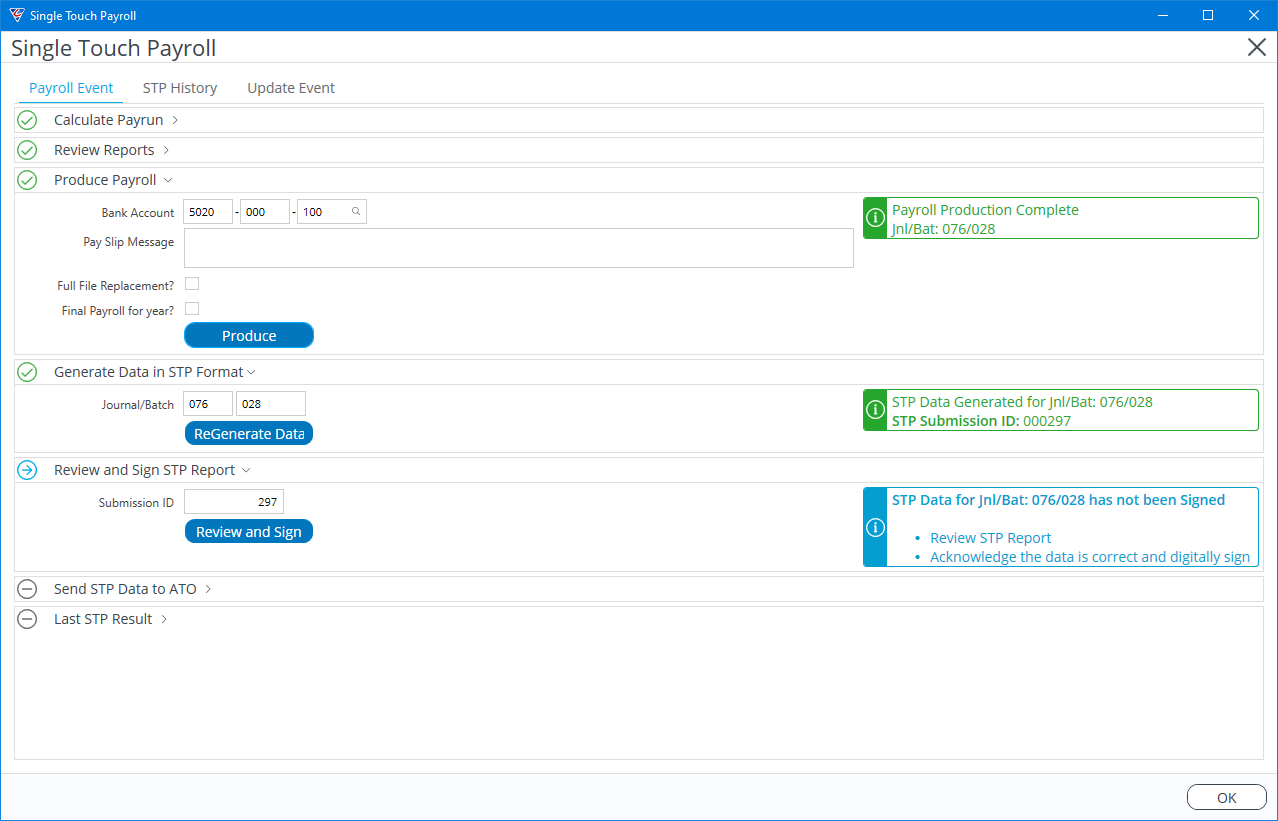Collapse the Generate Data in STP Format chevron

[x=251, y=372]
